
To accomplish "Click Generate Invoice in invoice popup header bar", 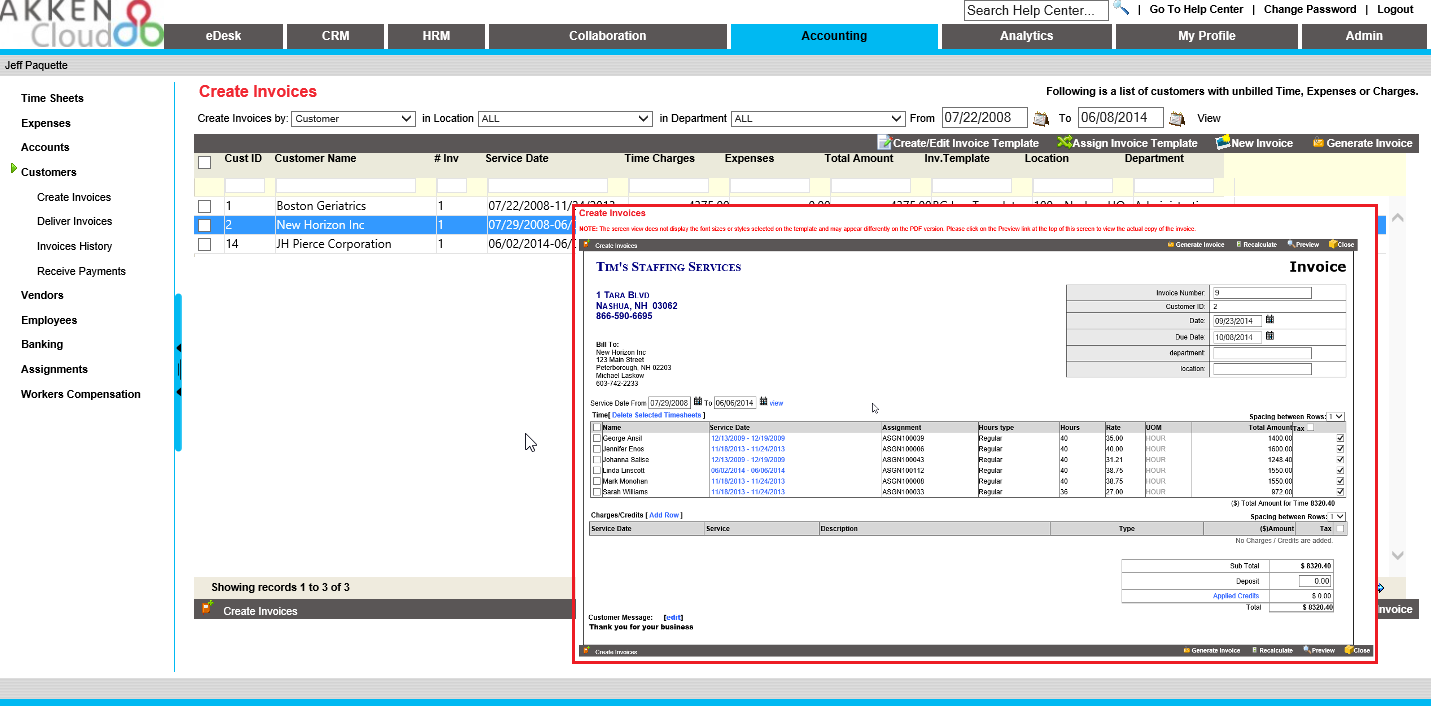I will (1195, 244).
